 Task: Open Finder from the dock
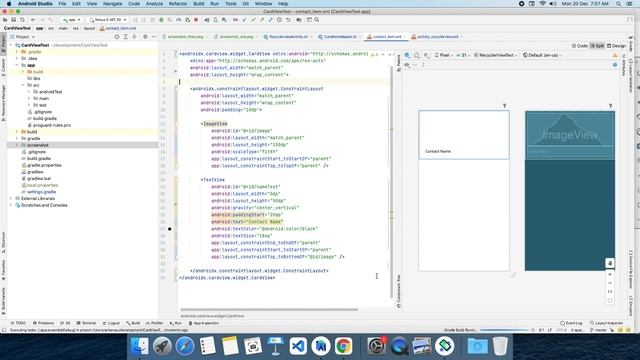(140, 346)
